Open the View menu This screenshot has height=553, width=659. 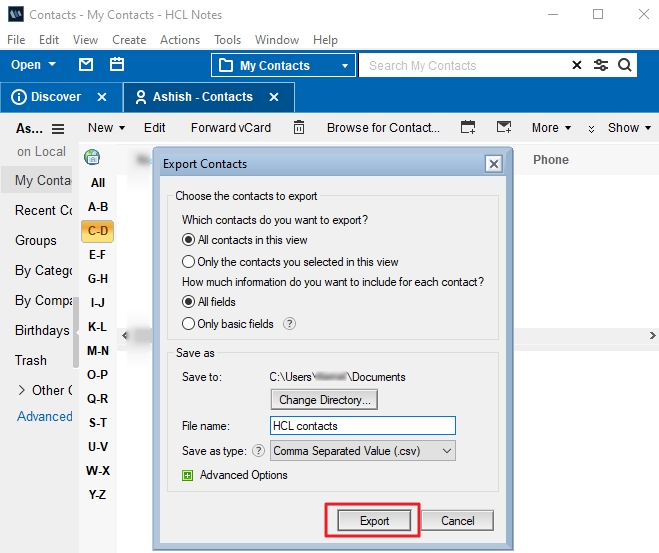(x=85, y=40)
